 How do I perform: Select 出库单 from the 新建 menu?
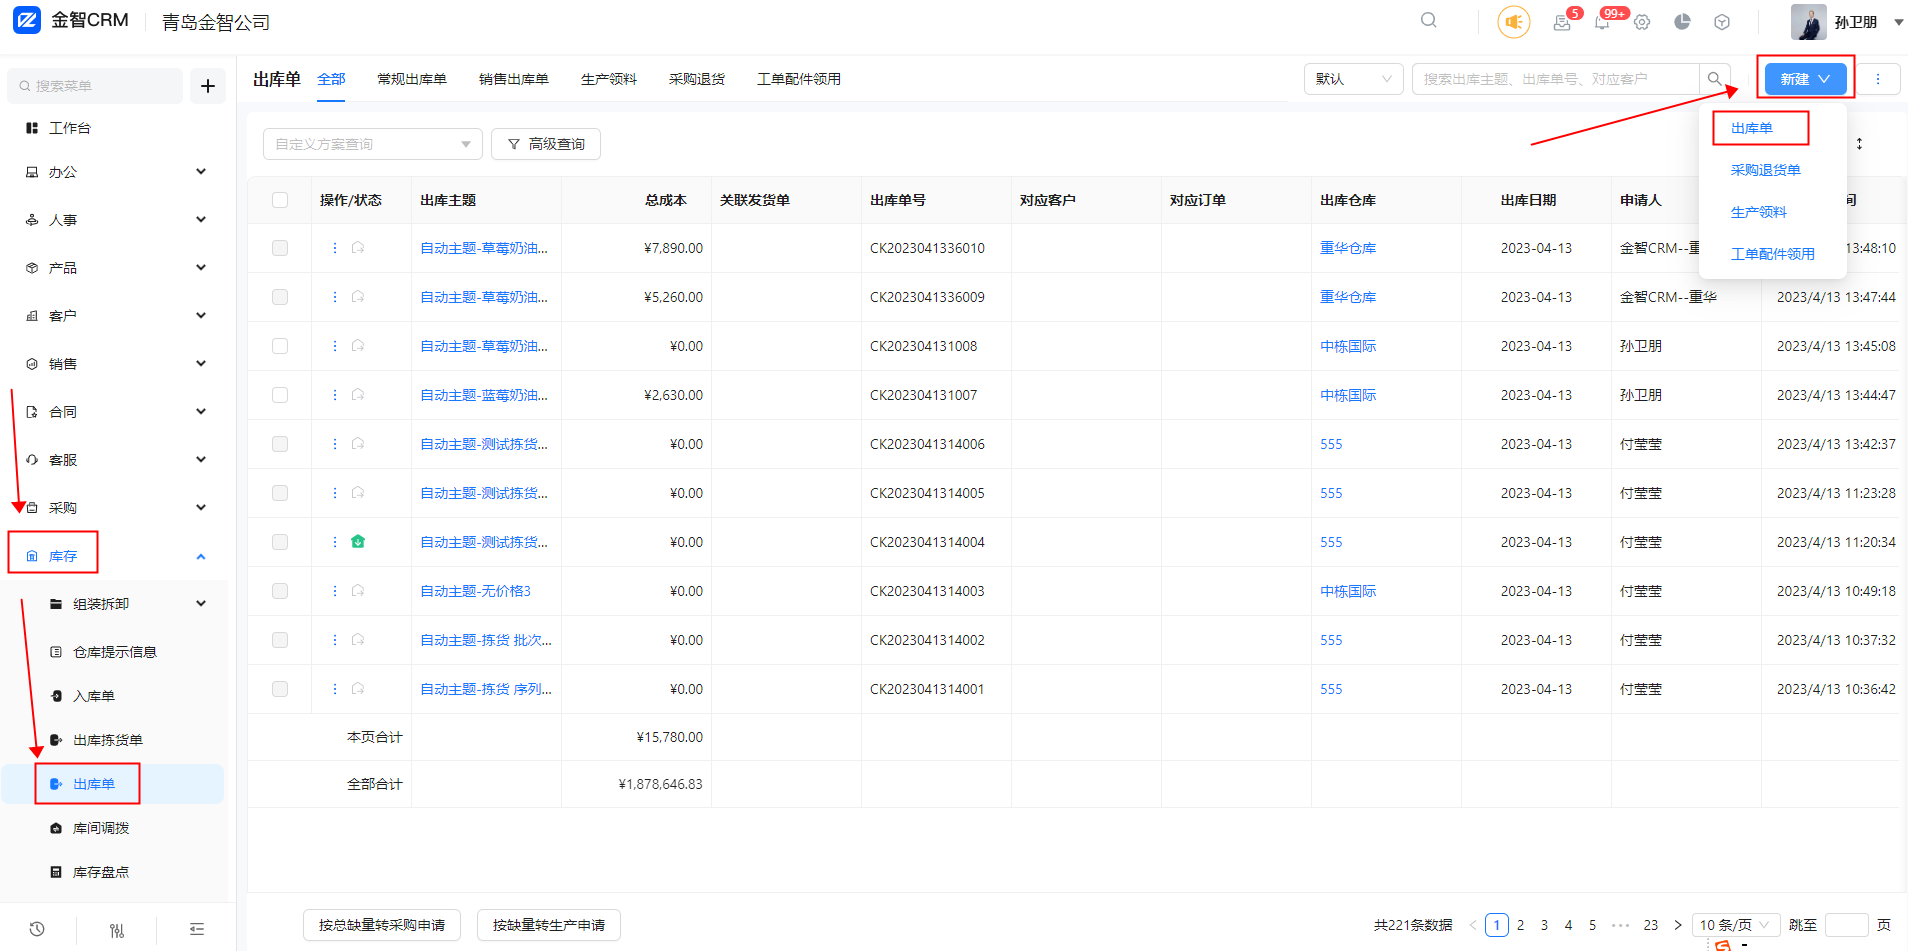click(x=1752, y=128)
